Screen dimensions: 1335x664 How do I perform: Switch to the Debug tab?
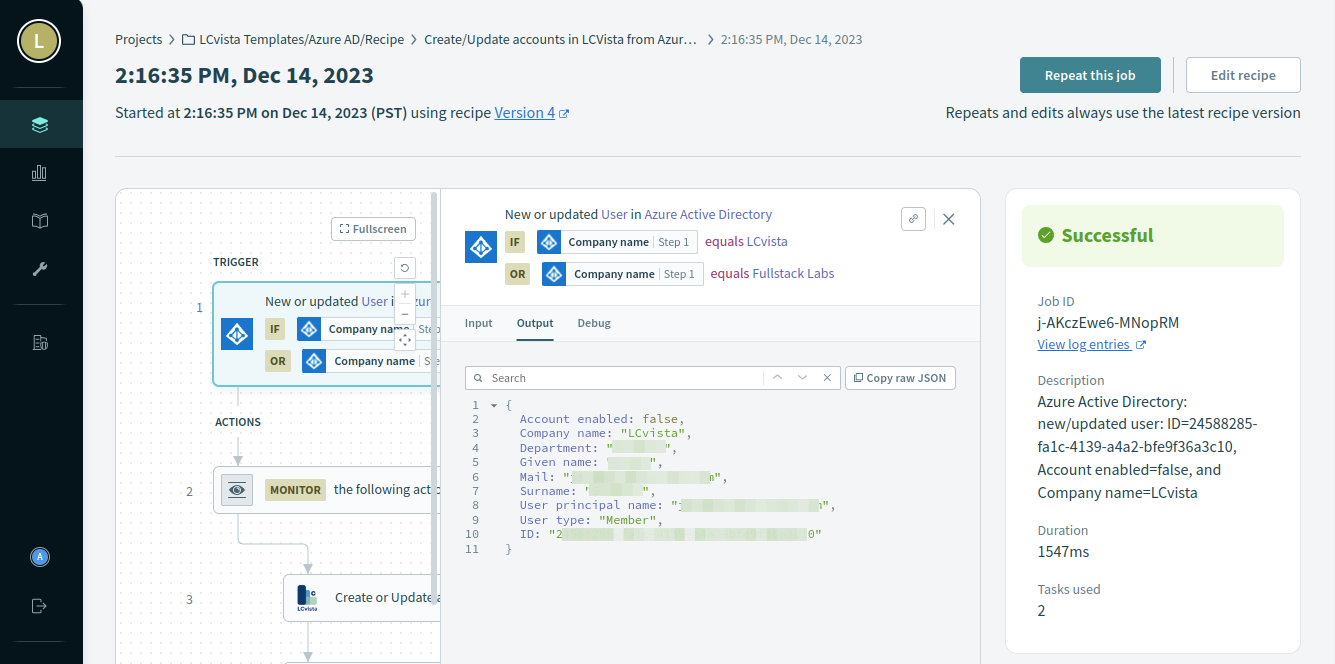click(x=594, y=323)
